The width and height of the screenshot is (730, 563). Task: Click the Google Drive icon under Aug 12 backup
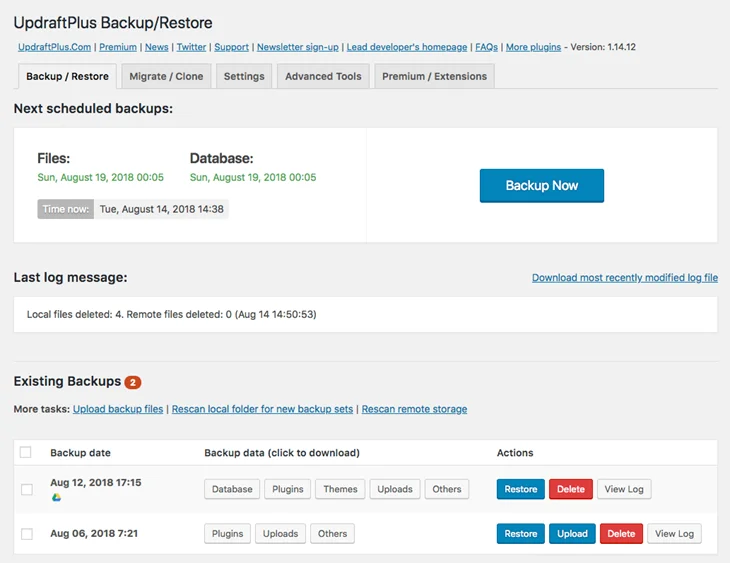pyautogui.click(x=56, y=497)
